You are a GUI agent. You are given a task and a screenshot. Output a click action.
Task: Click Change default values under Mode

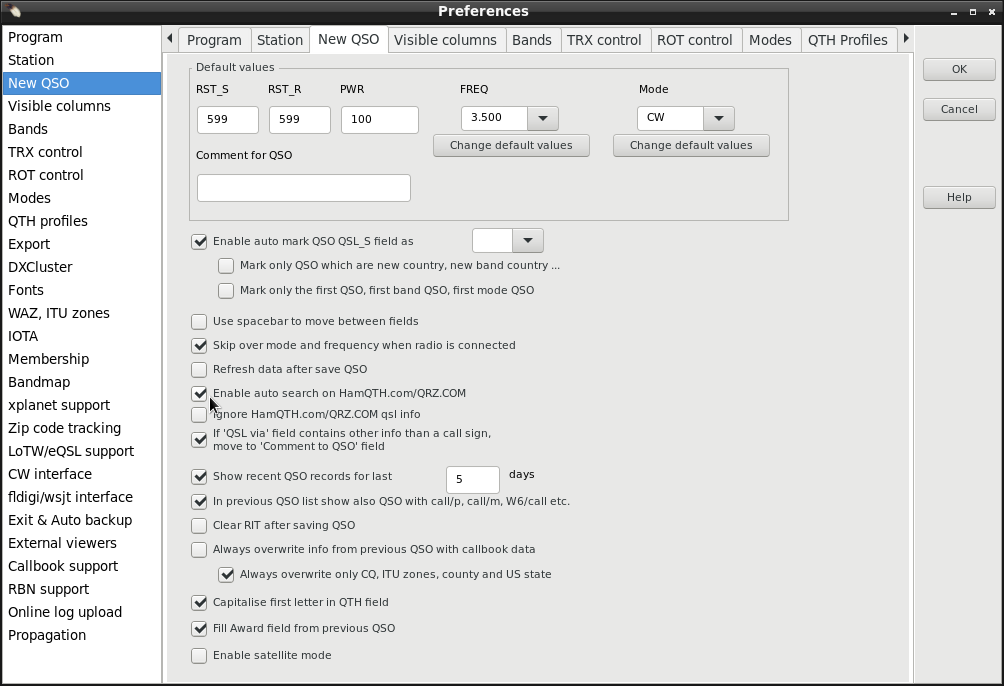pyautogui.click(x=691, y=145)
